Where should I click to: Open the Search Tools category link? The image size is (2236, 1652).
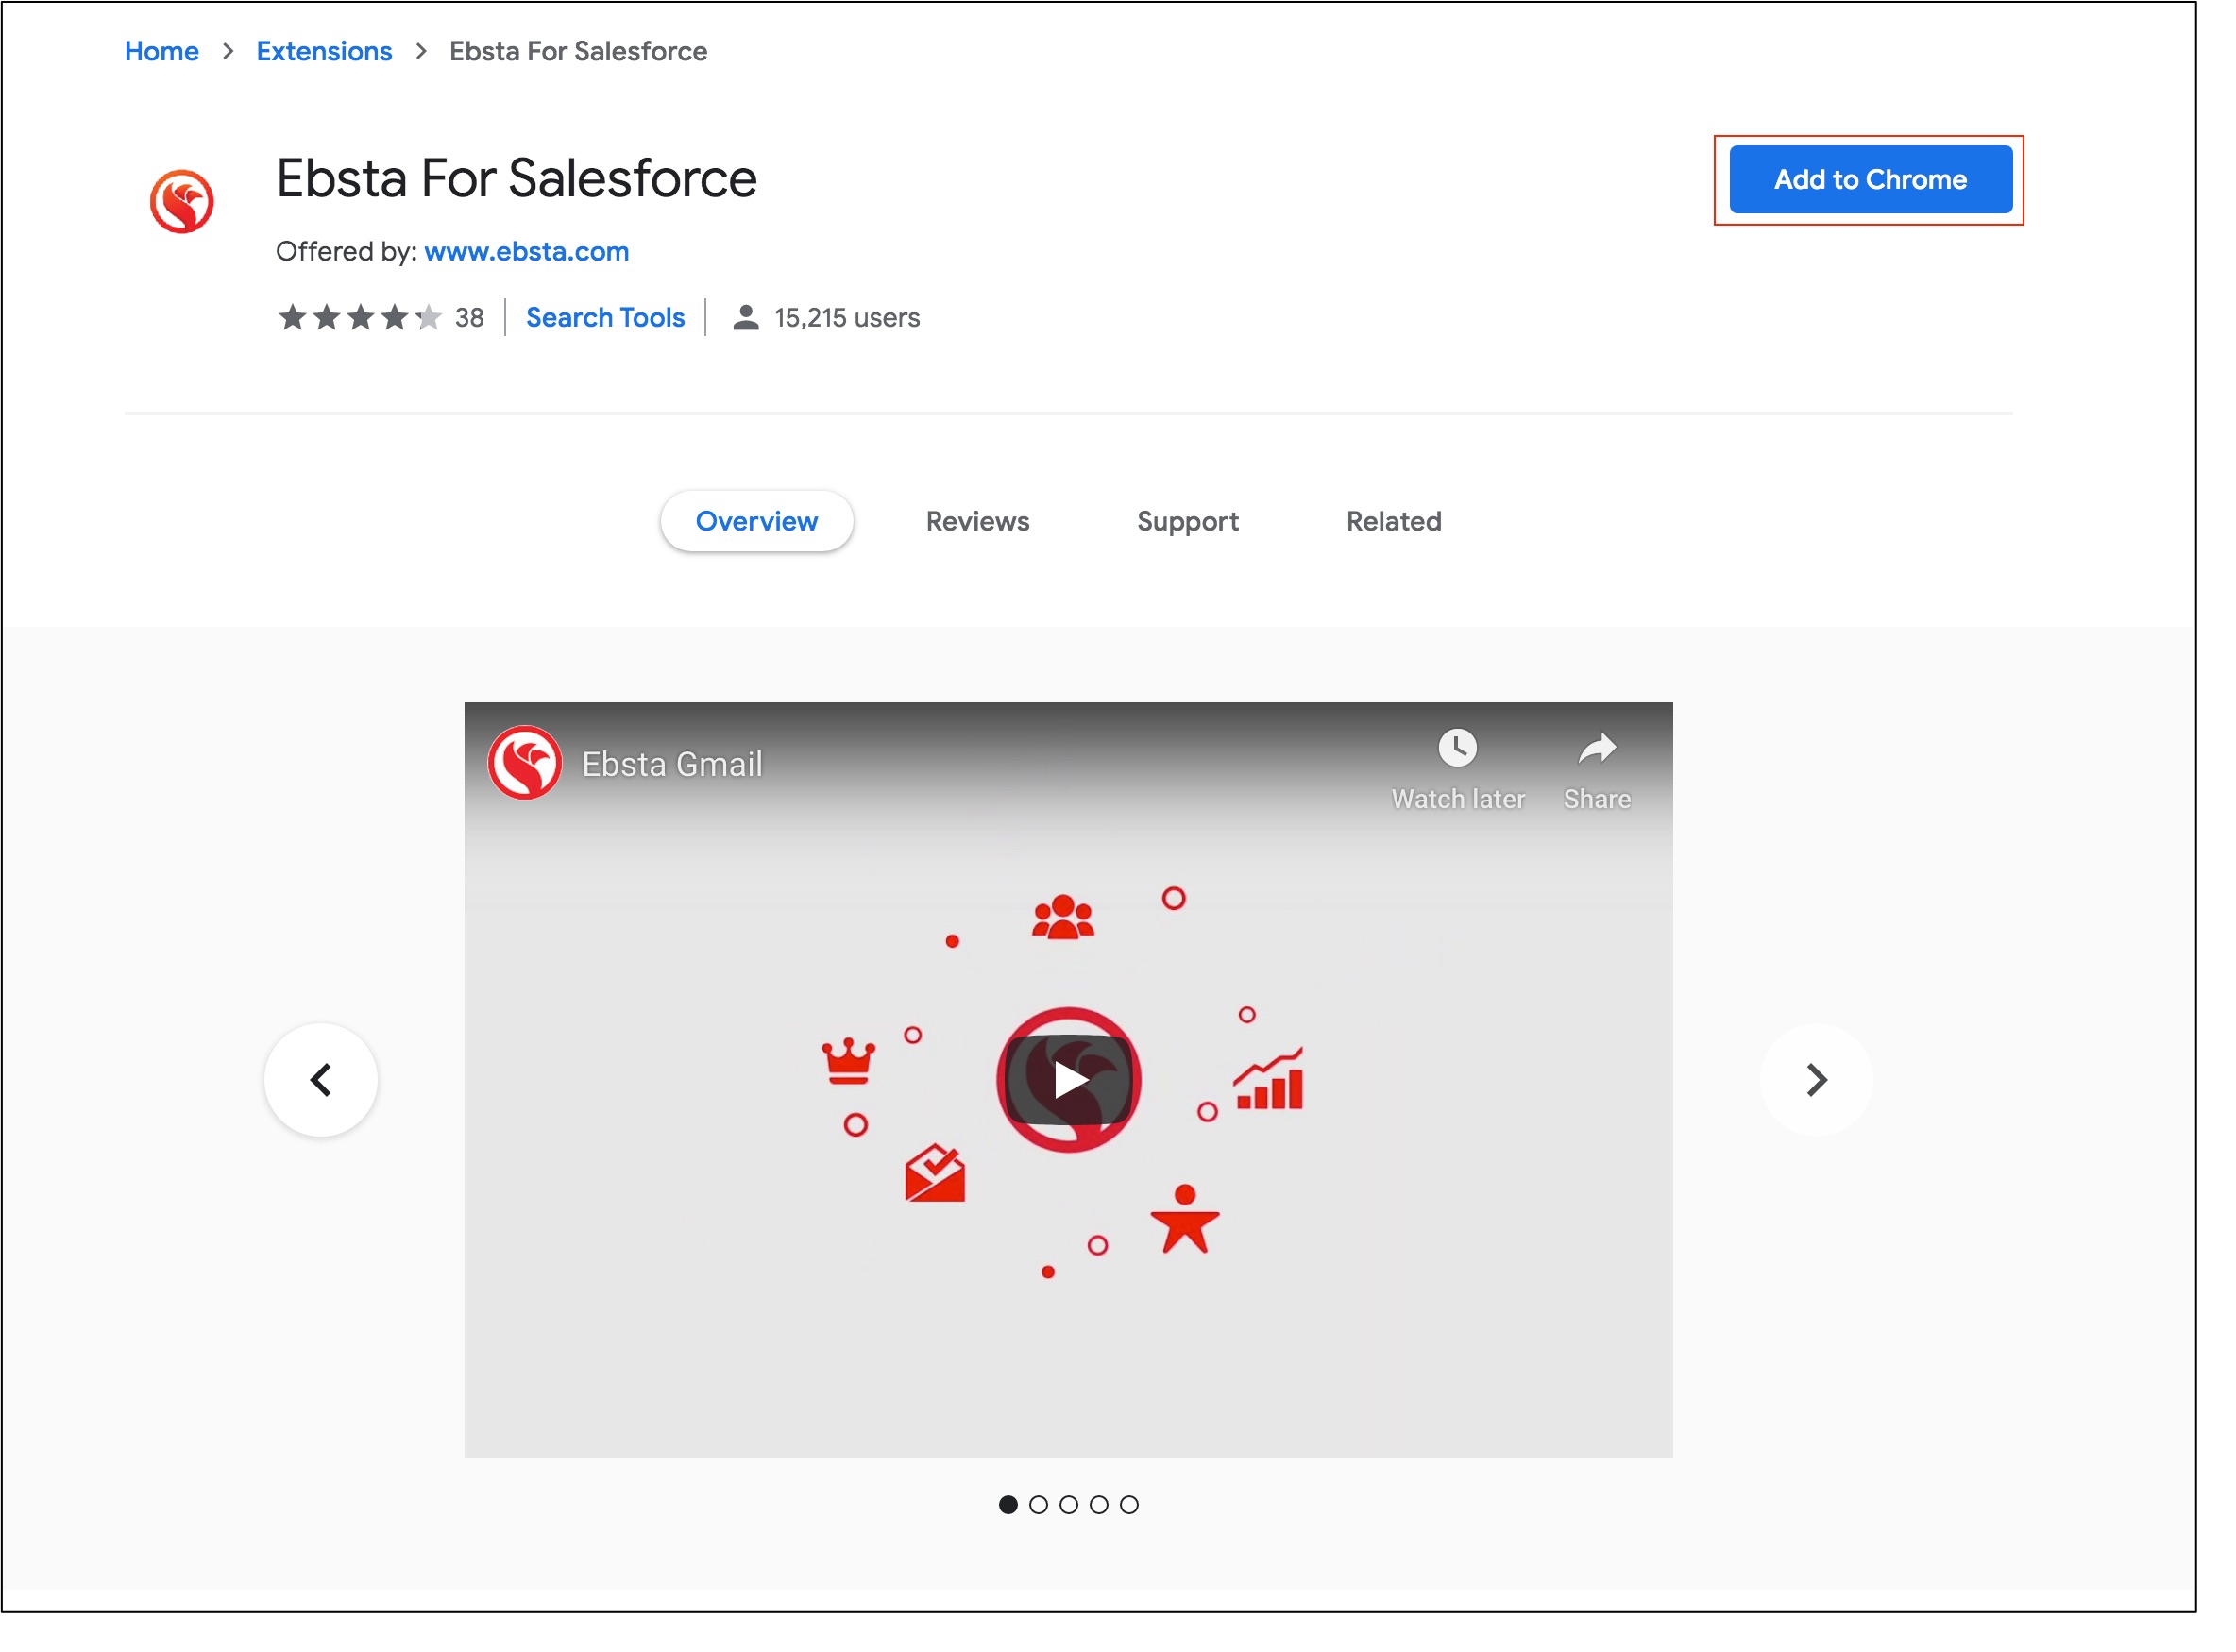coord(605,317)
